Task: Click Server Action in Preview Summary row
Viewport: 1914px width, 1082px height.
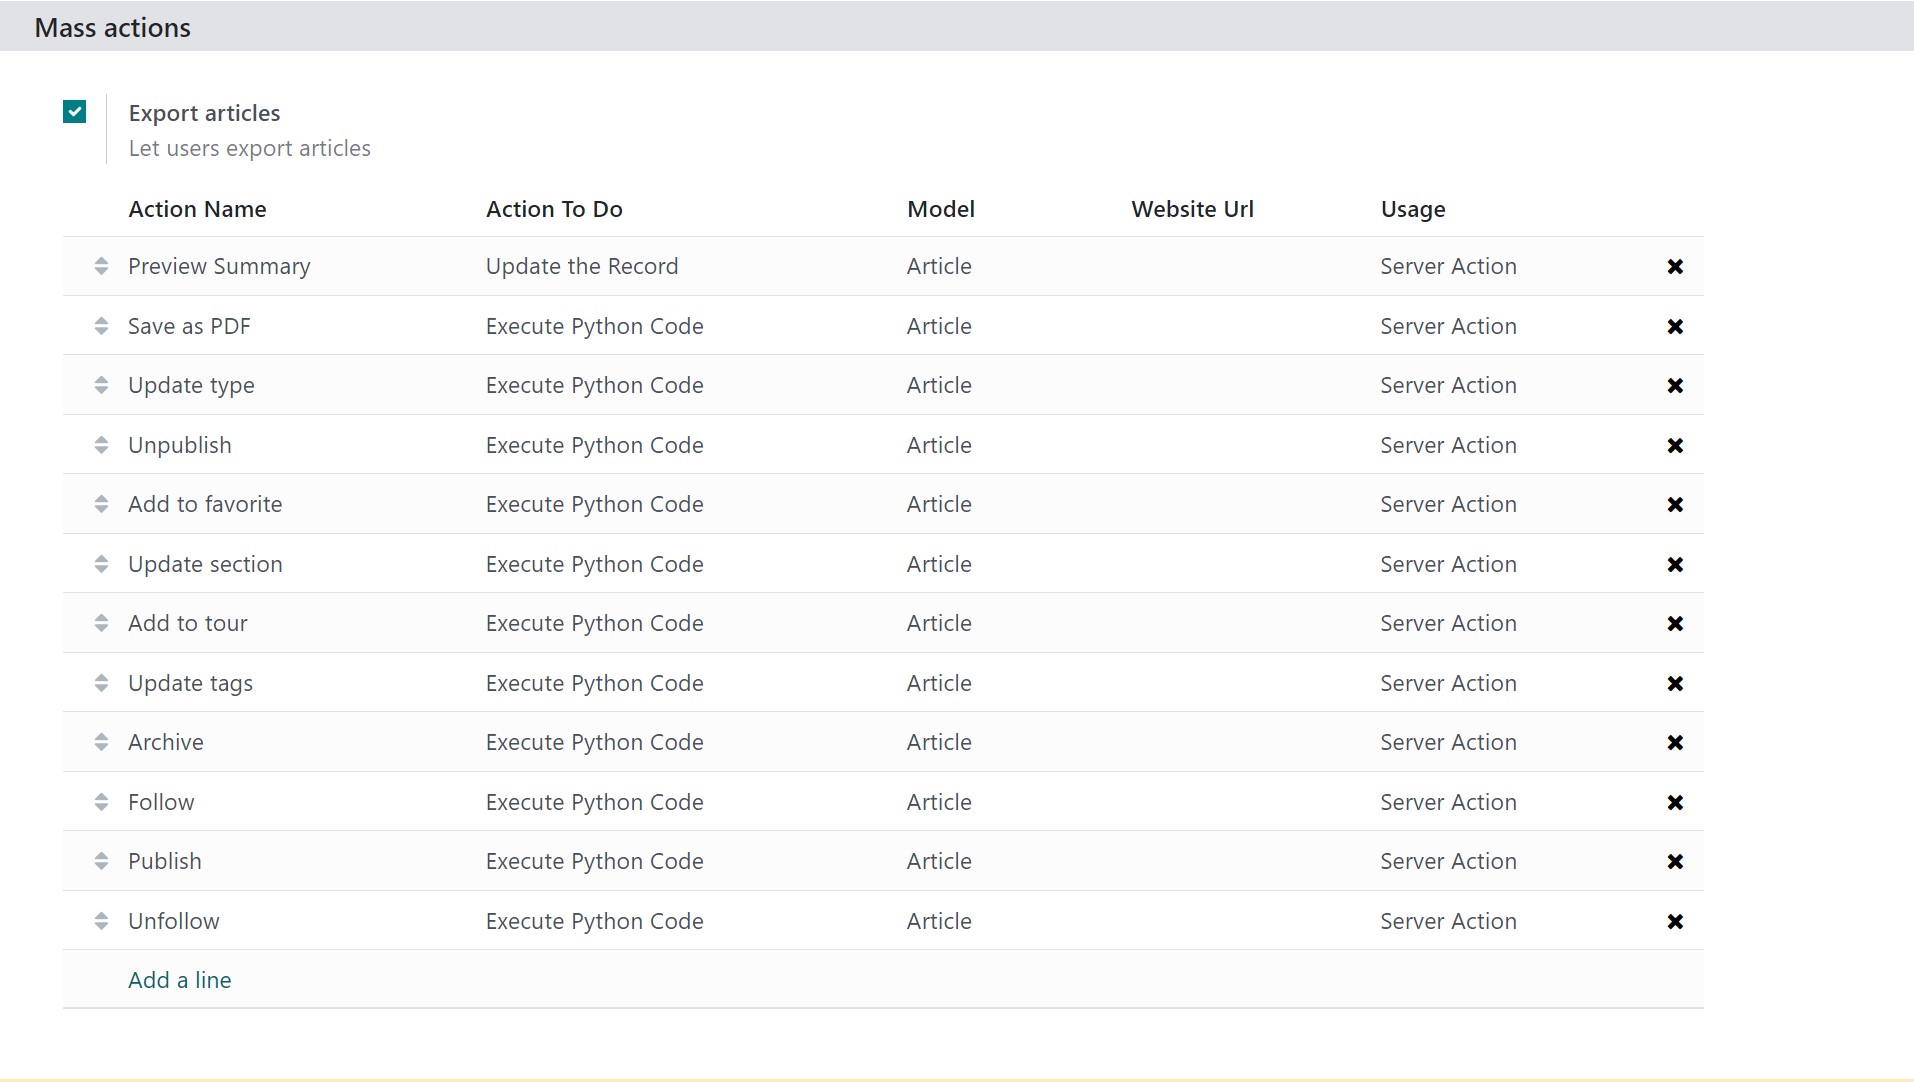Action: (1448, 266)
